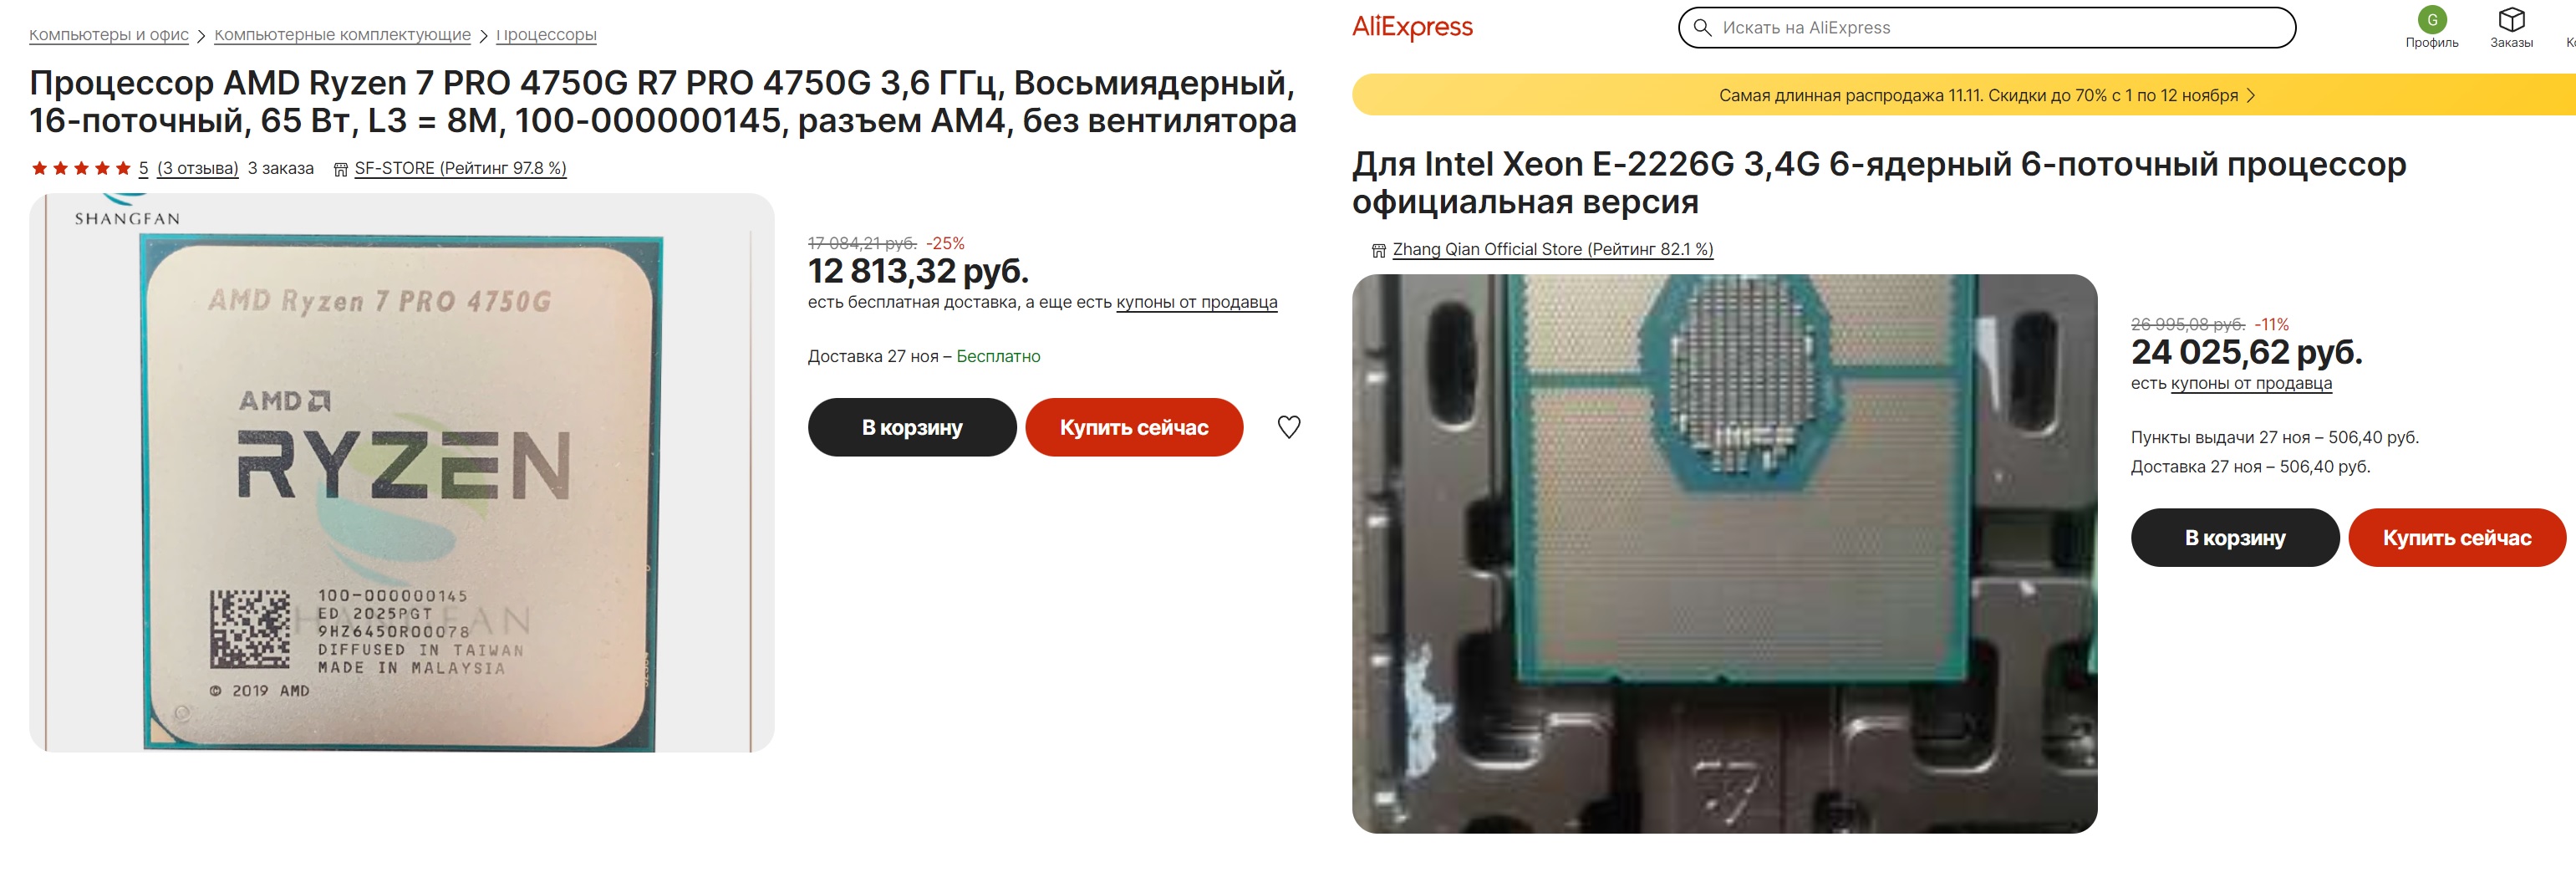This screenshot has height=893, width=2576.
Task: Focus the Искать на AliExpress search field
Action: (x=1986, y=27)
